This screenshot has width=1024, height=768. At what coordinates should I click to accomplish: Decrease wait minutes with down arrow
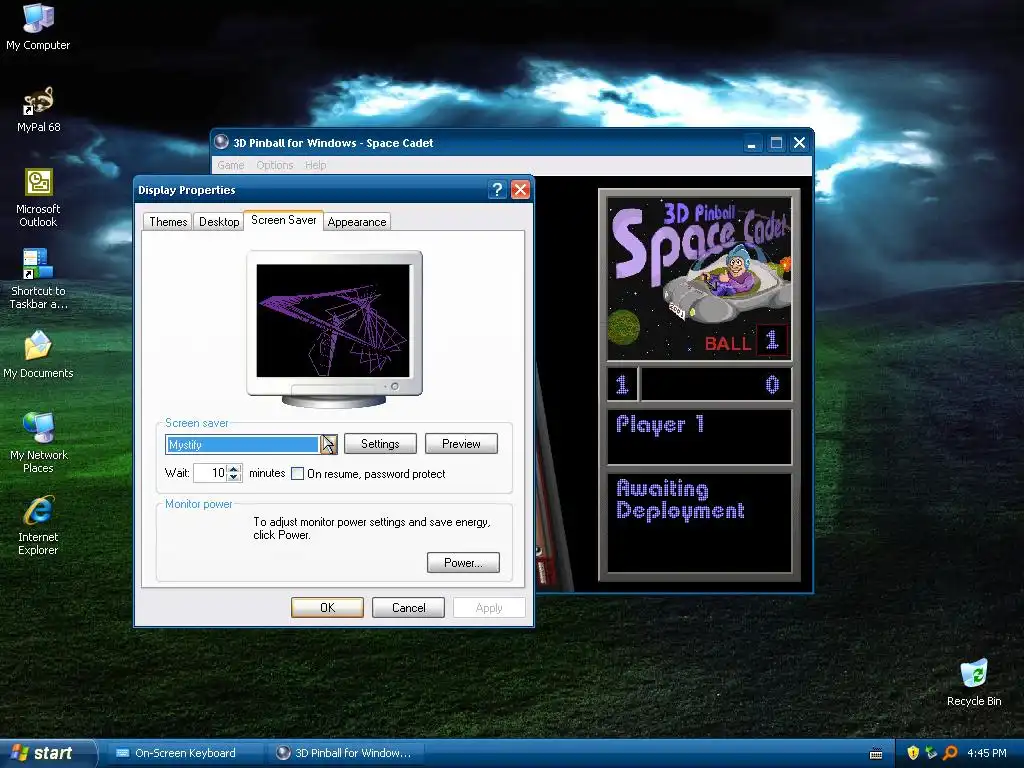(x=234, y=477)
